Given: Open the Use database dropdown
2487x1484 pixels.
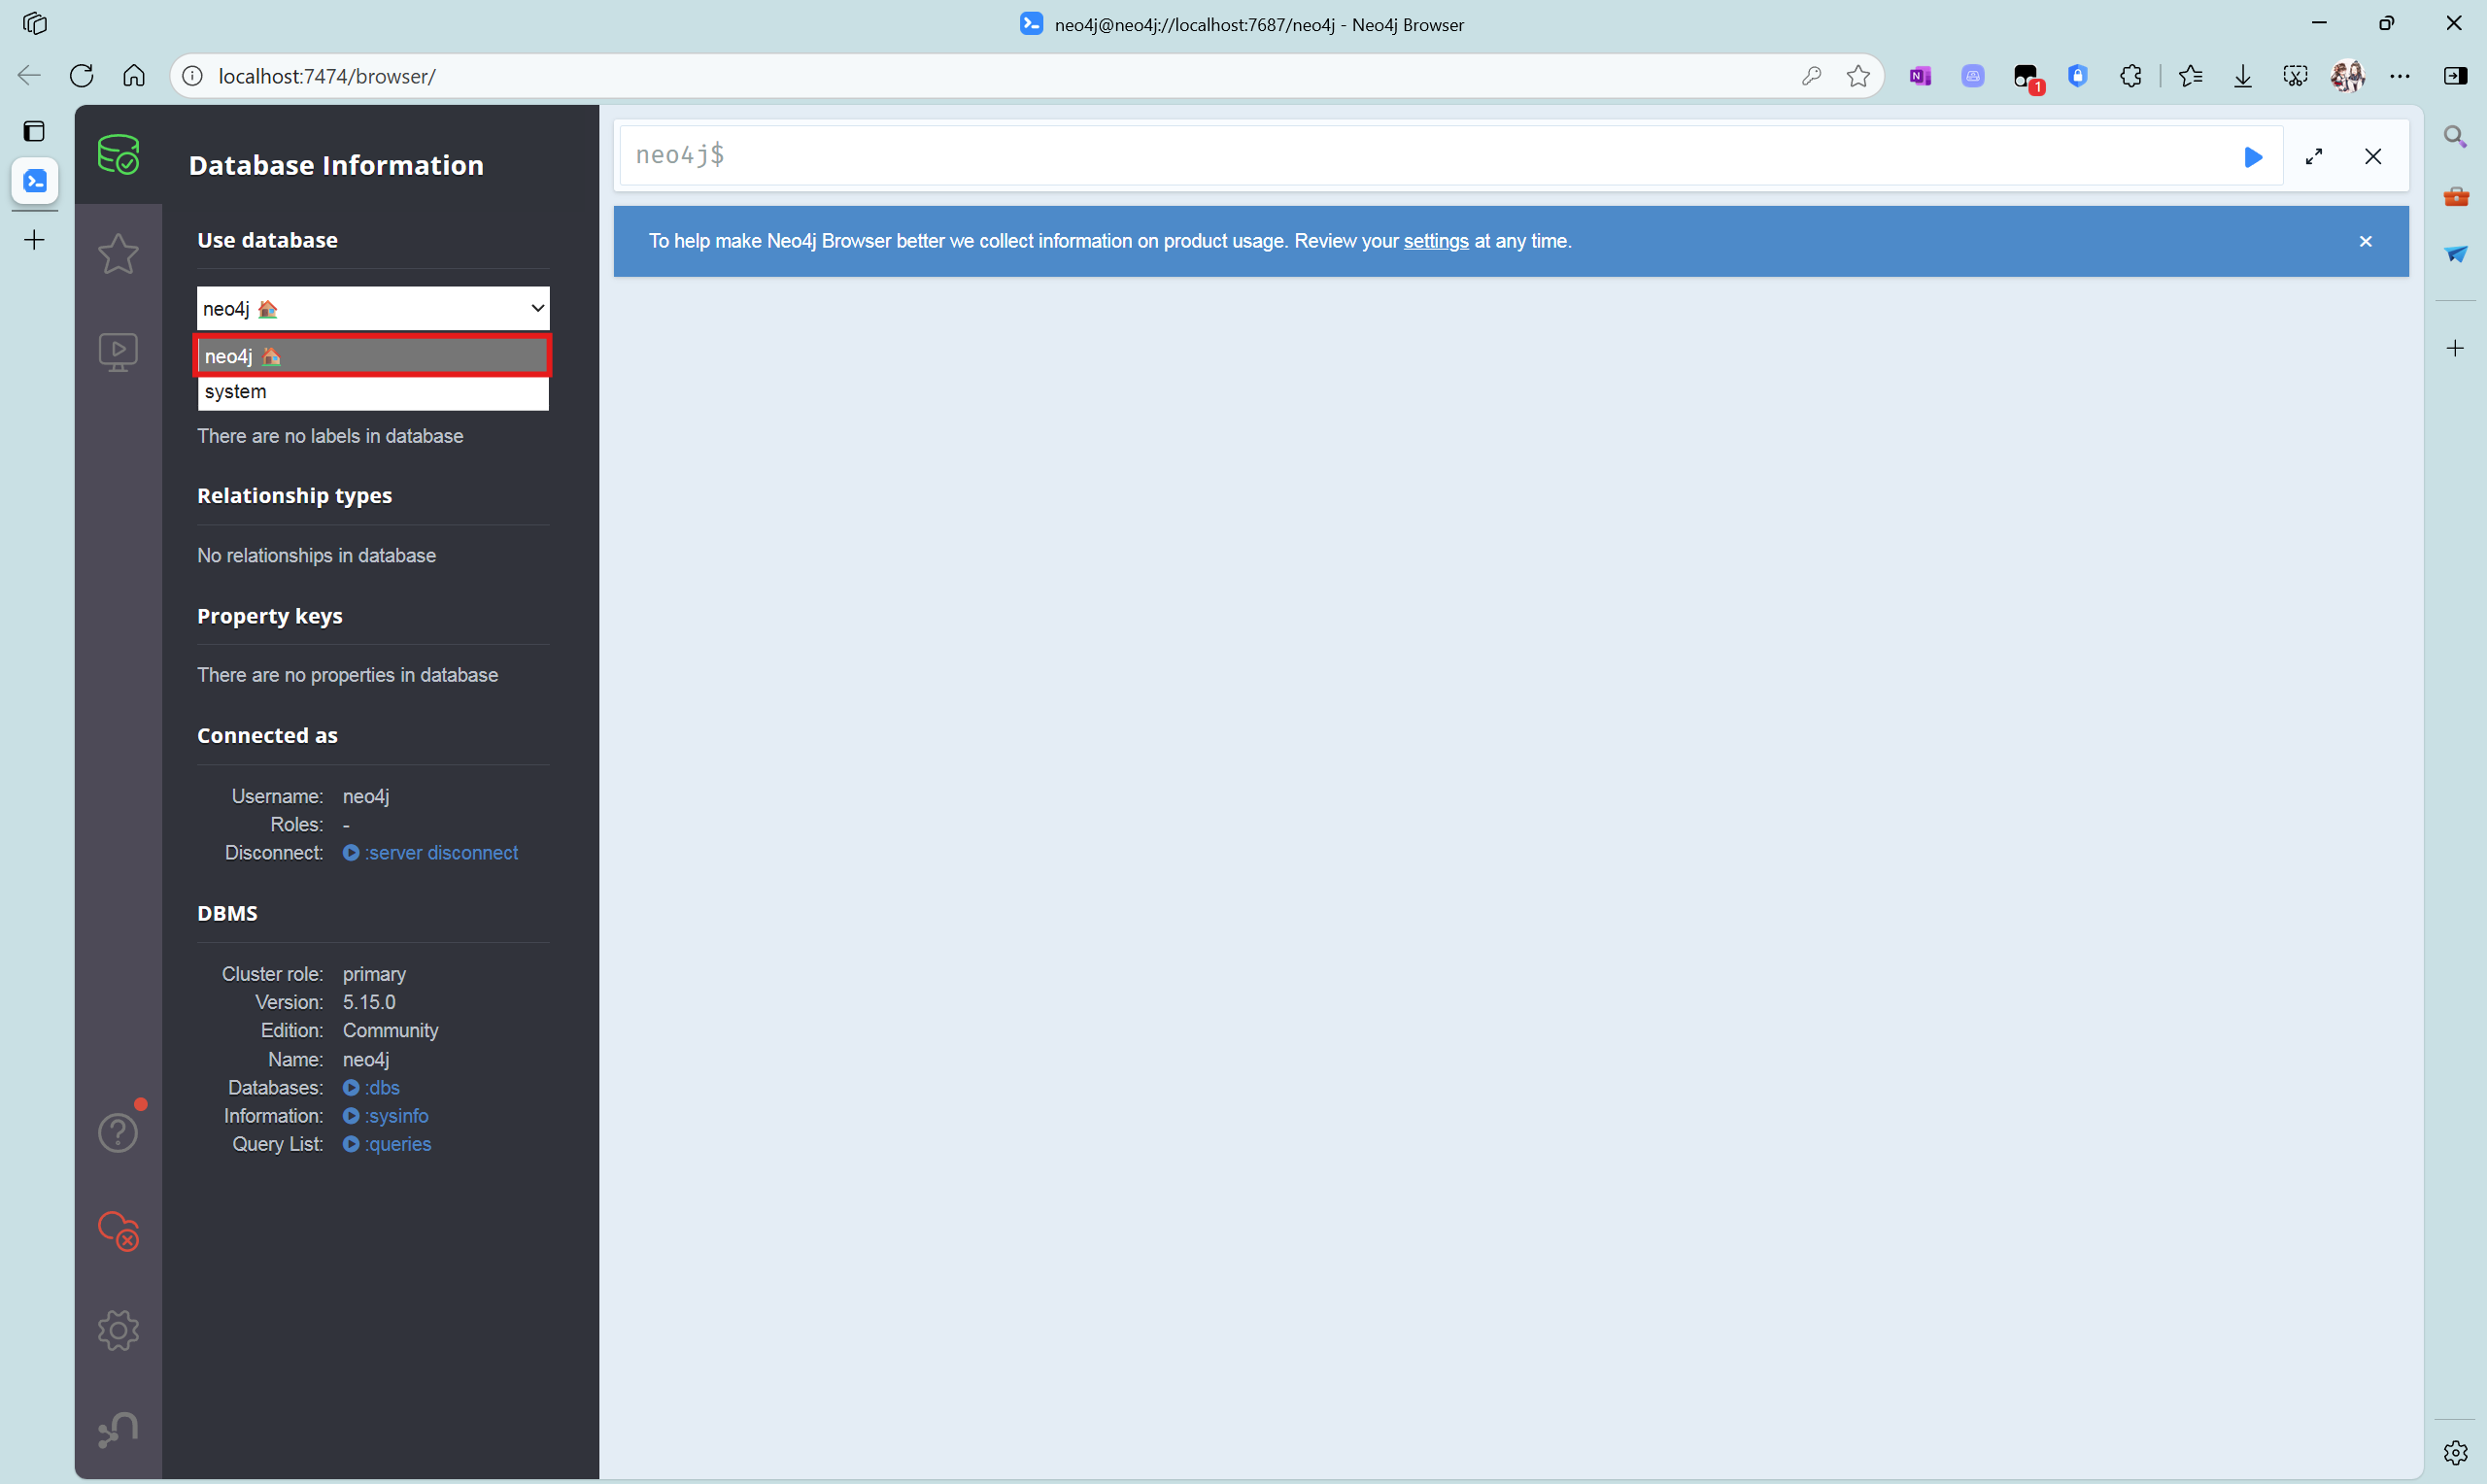Looking at the screenshot, I should click(x=373, y=308).
